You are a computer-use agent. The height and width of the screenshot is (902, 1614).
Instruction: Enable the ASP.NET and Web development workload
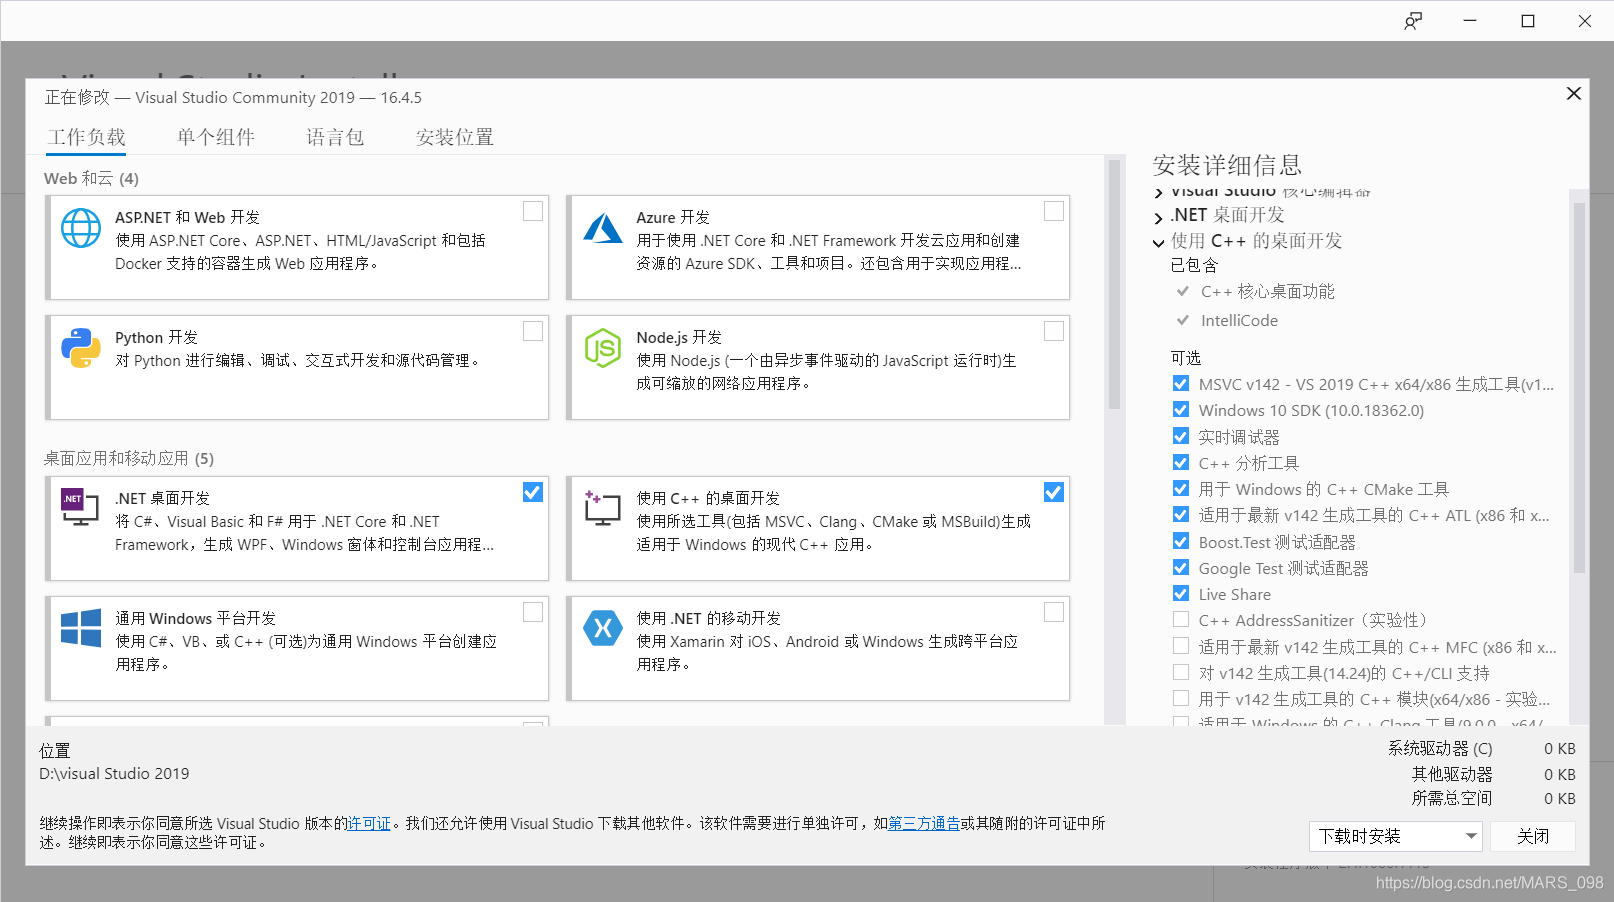(533, 211)
